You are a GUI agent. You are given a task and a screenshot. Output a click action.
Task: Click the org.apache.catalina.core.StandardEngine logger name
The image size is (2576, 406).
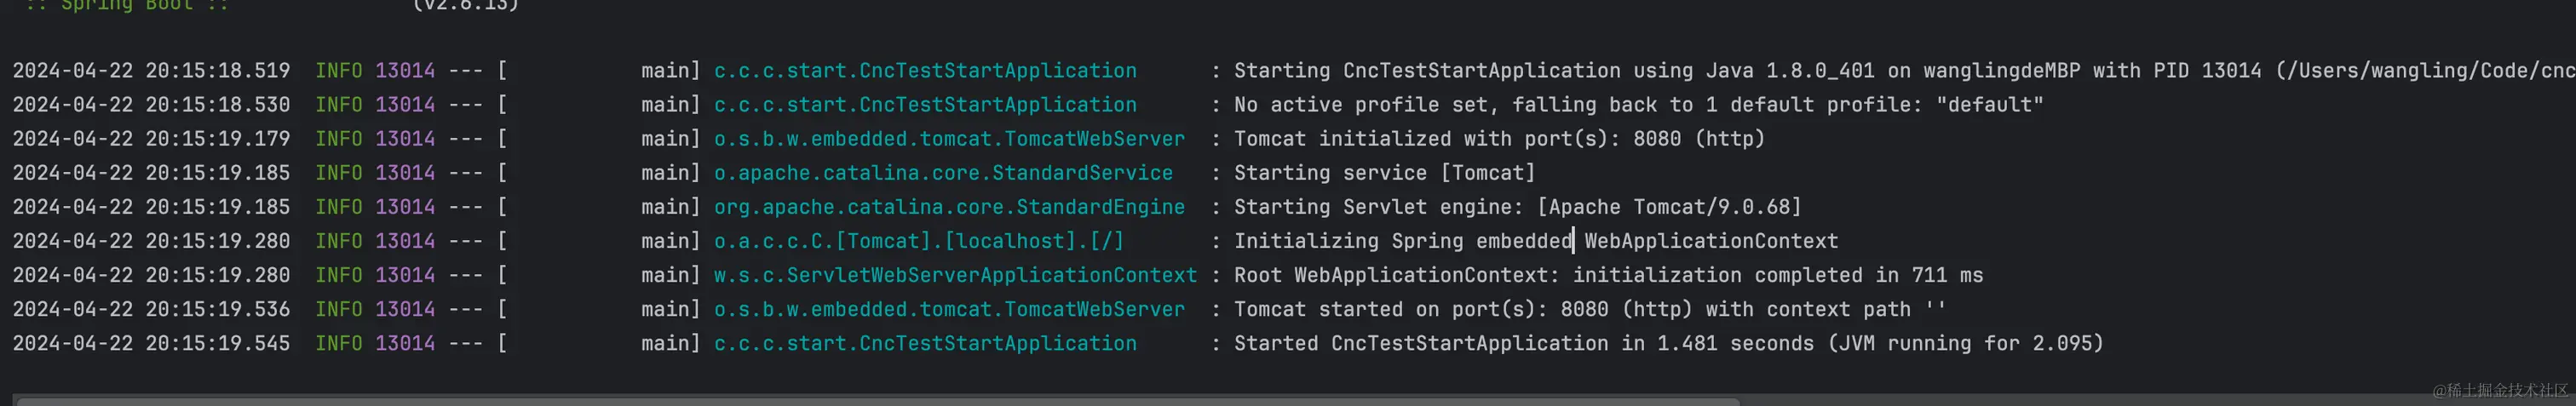point(948,207)
